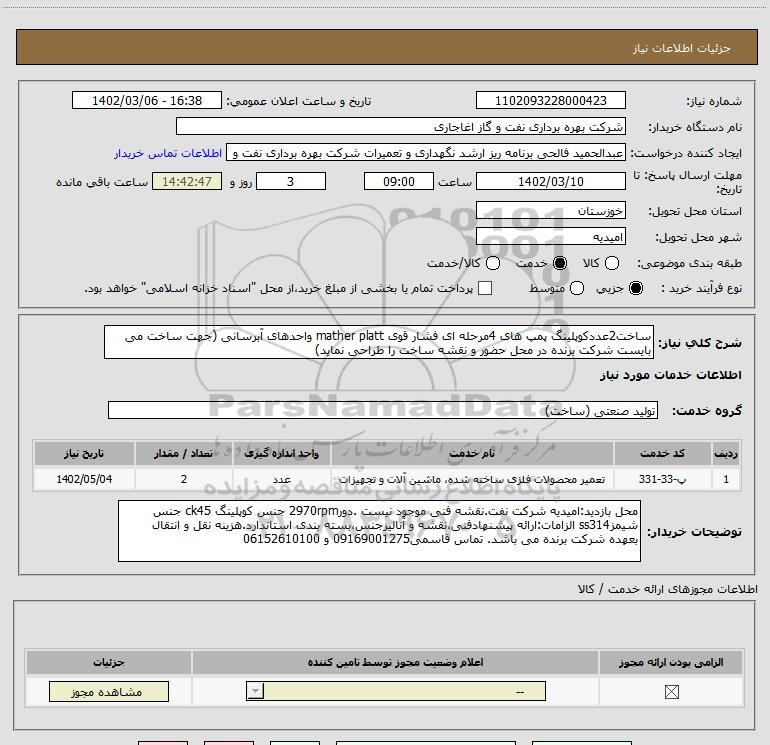Click the واحد اندازه گیری column header

[x=282, y=453]
